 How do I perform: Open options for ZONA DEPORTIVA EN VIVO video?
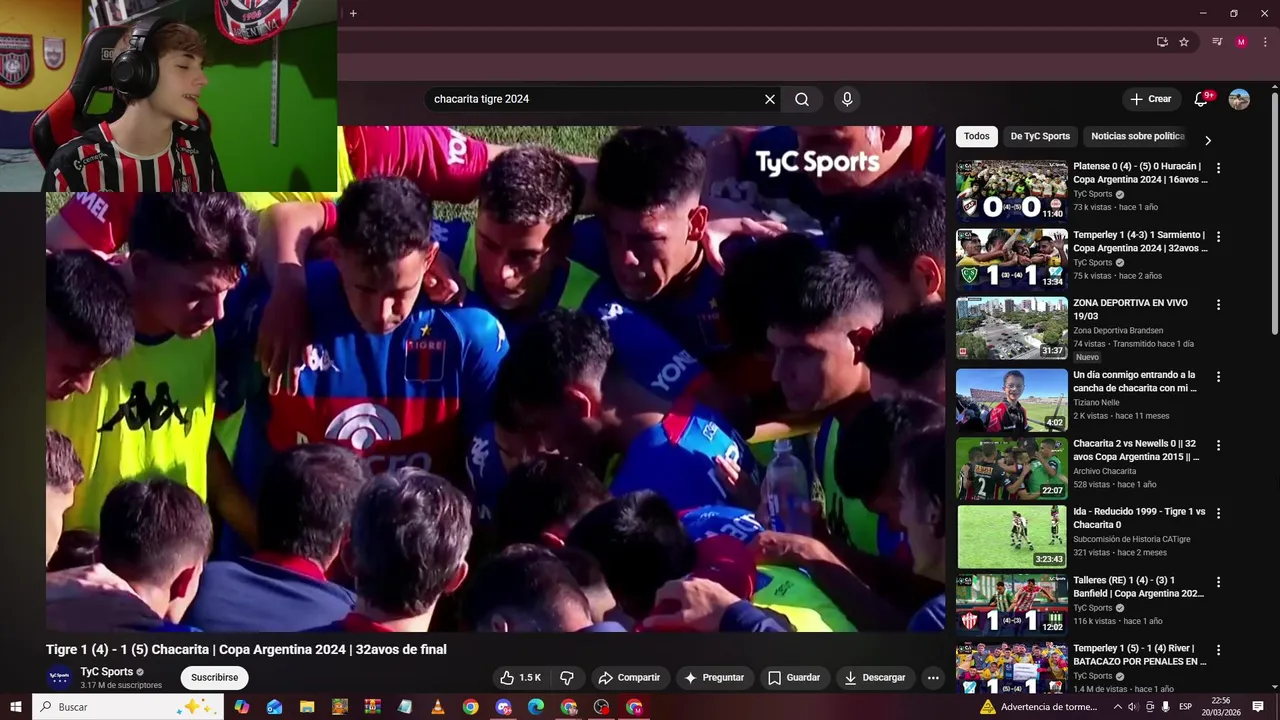click(1218, 305)
